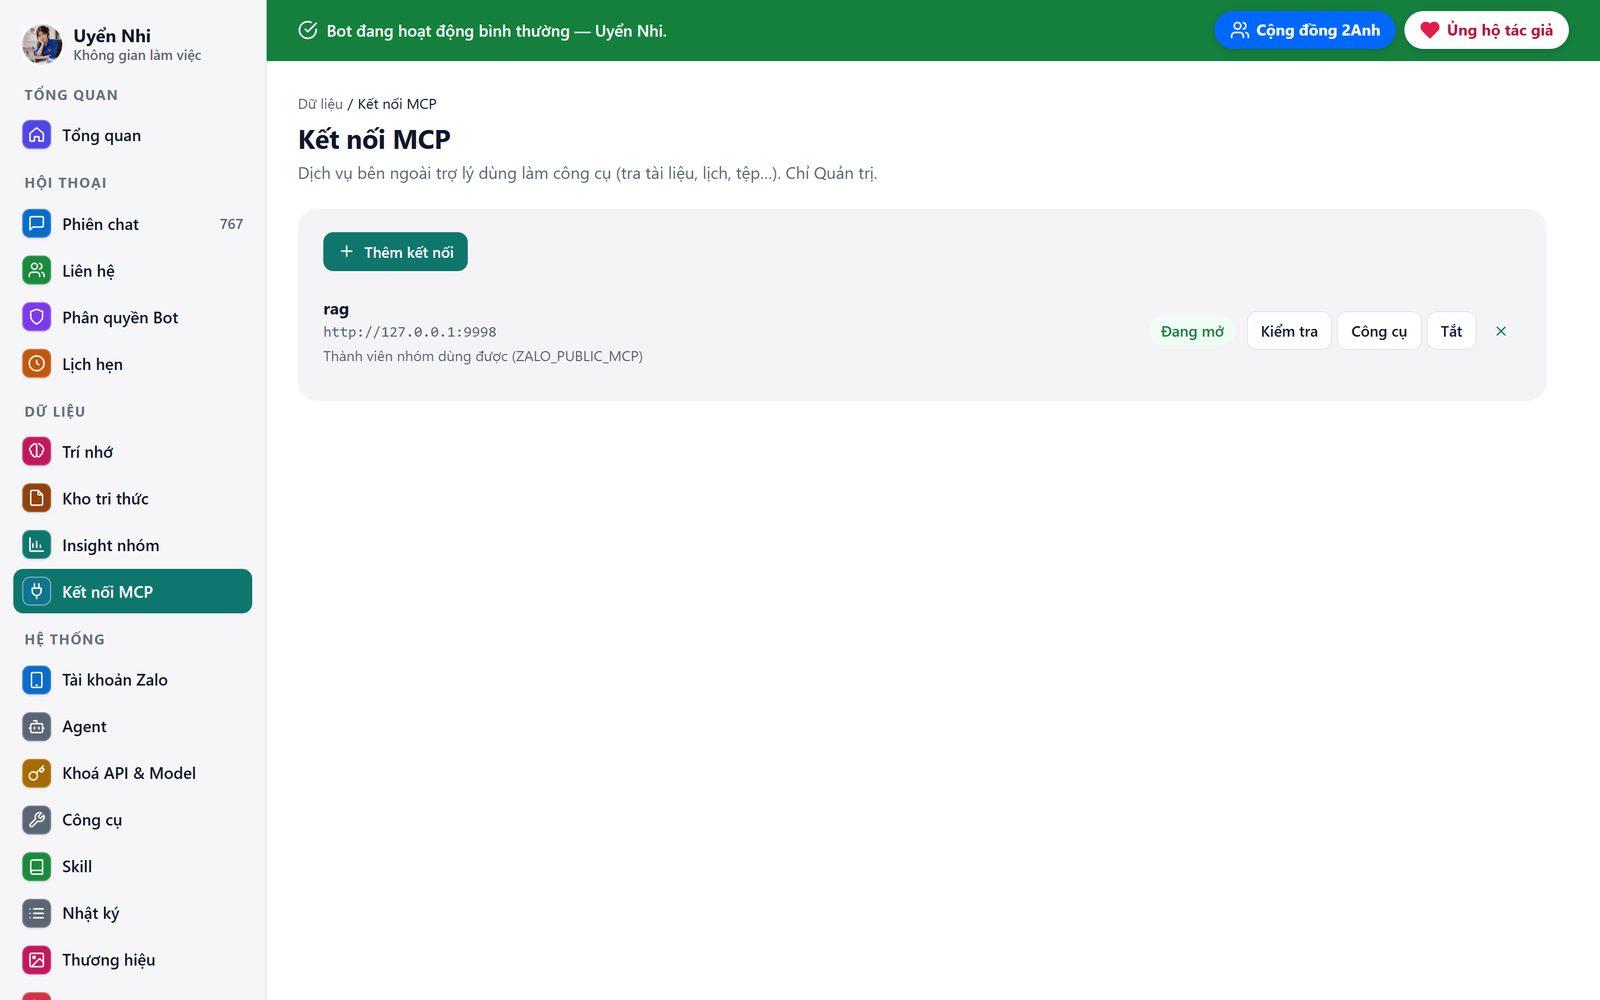This screenshot has width=1600, height=1000.
Task: Click the Kết nối MCP plug icon
Action: [37, 591]
